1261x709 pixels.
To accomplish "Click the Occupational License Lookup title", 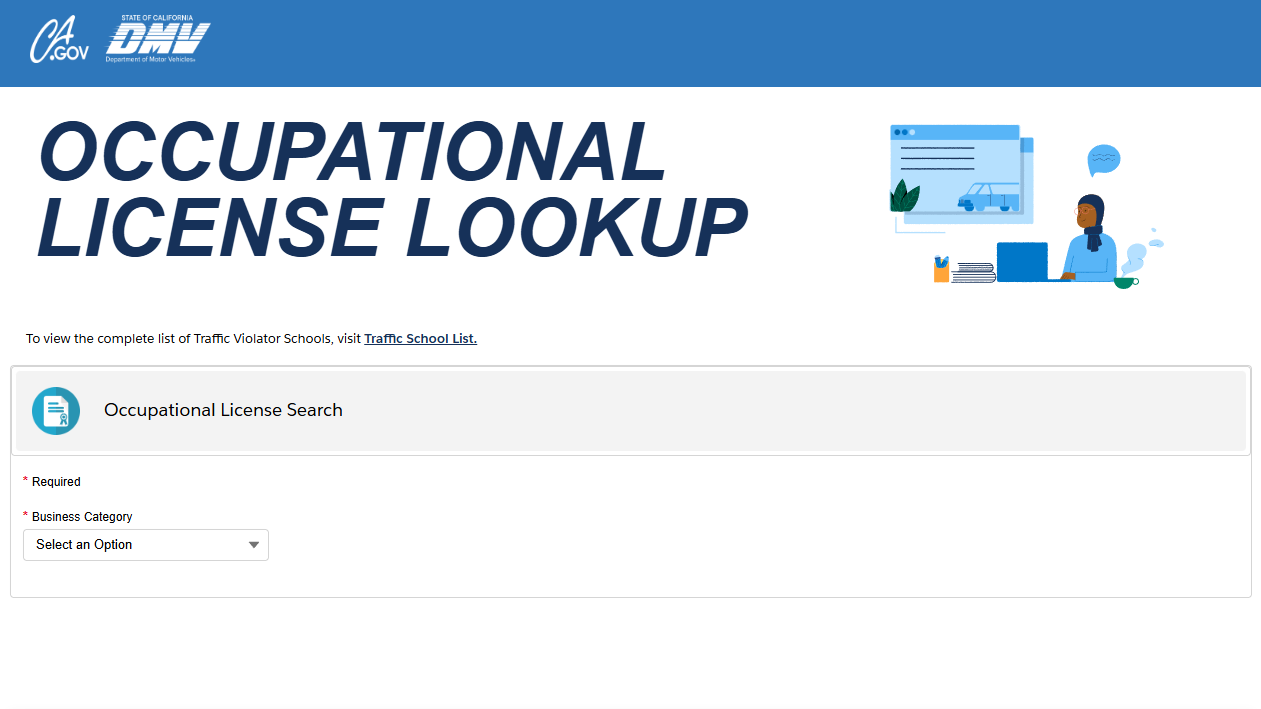I will pos(392,190).
